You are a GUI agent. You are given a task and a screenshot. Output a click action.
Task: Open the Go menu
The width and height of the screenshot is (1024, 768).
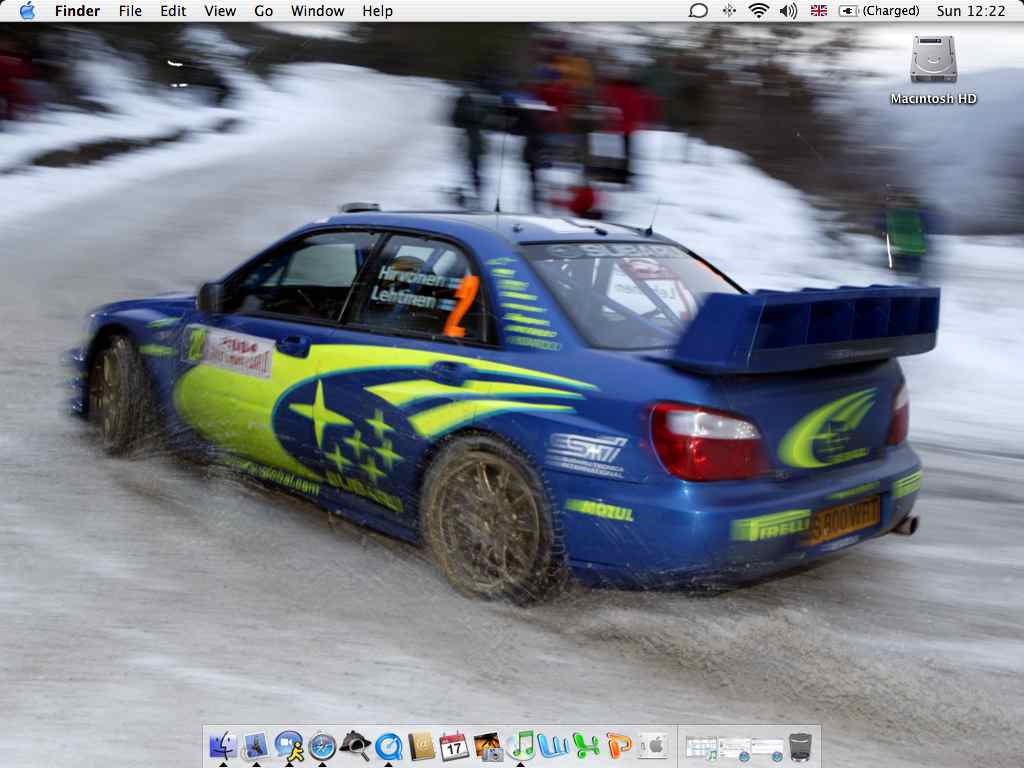pos(263,11)
